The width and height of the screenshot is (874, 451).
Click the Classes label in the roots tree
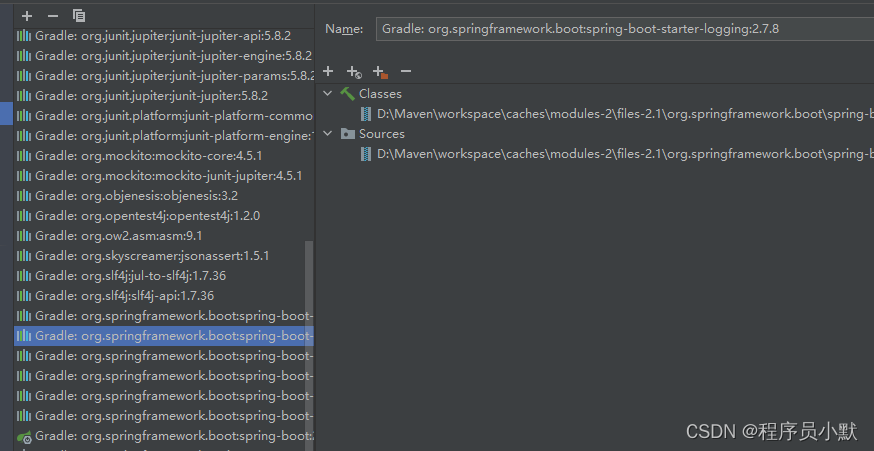(380, 94)
